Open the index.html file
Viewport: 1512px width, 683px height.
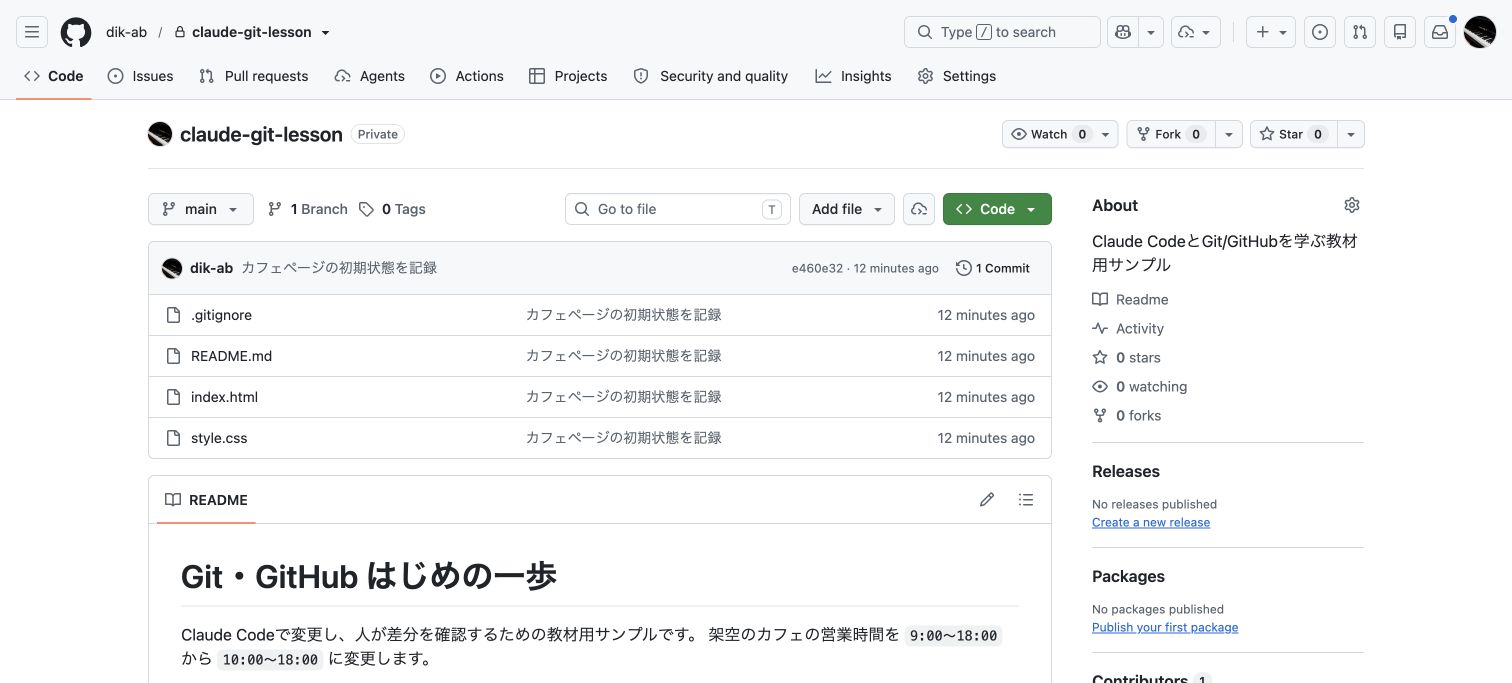click(x=224, y=397)
